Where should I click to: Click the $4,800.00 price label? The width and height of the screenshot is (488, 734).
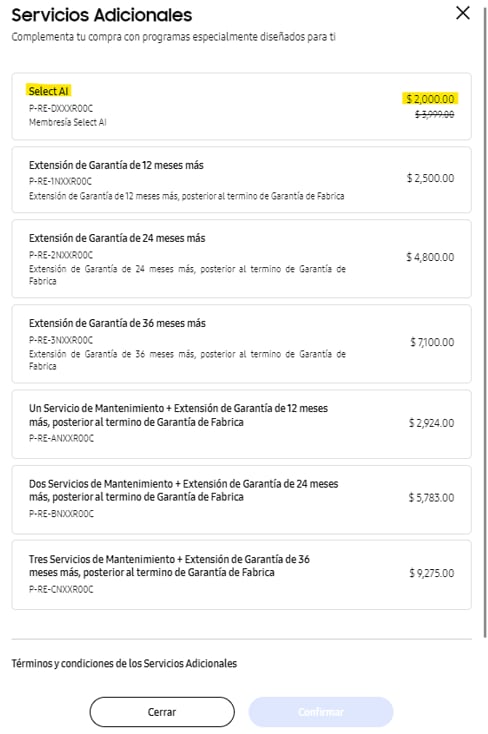coord(430,257)
